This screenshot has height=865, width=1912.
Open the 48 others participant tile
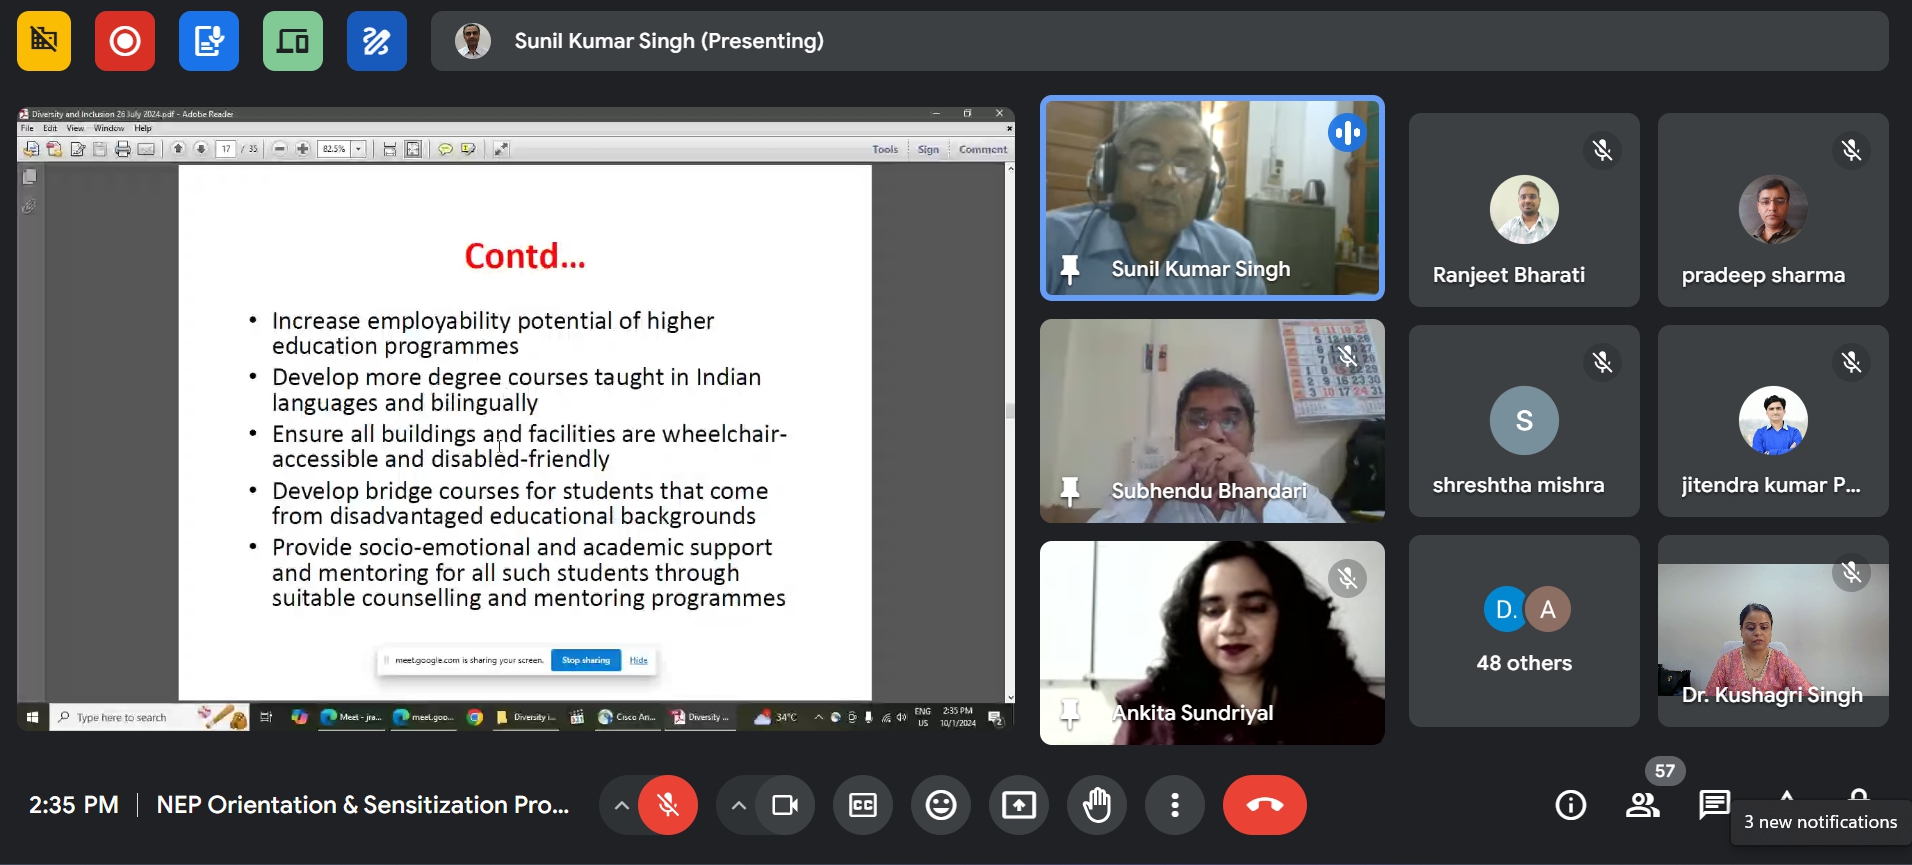[1523, 631]
